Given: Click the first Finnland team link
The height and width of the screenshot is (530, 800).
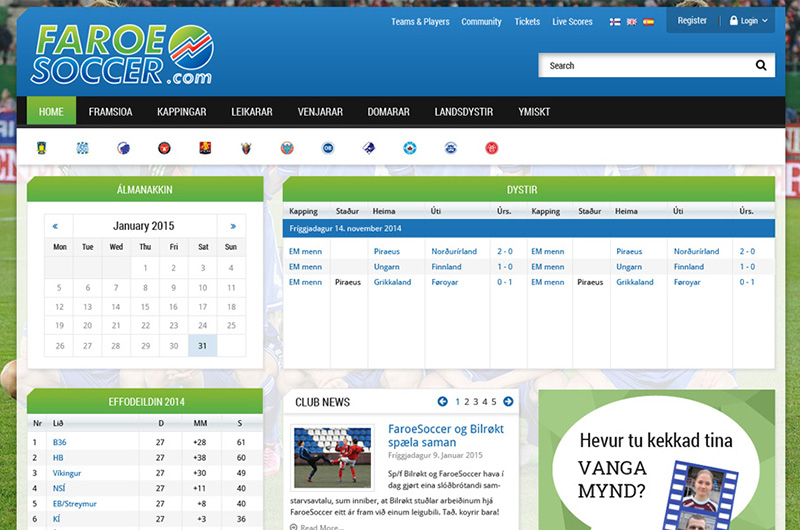Looking at the screenshot, I should click(x=446, y=267).
